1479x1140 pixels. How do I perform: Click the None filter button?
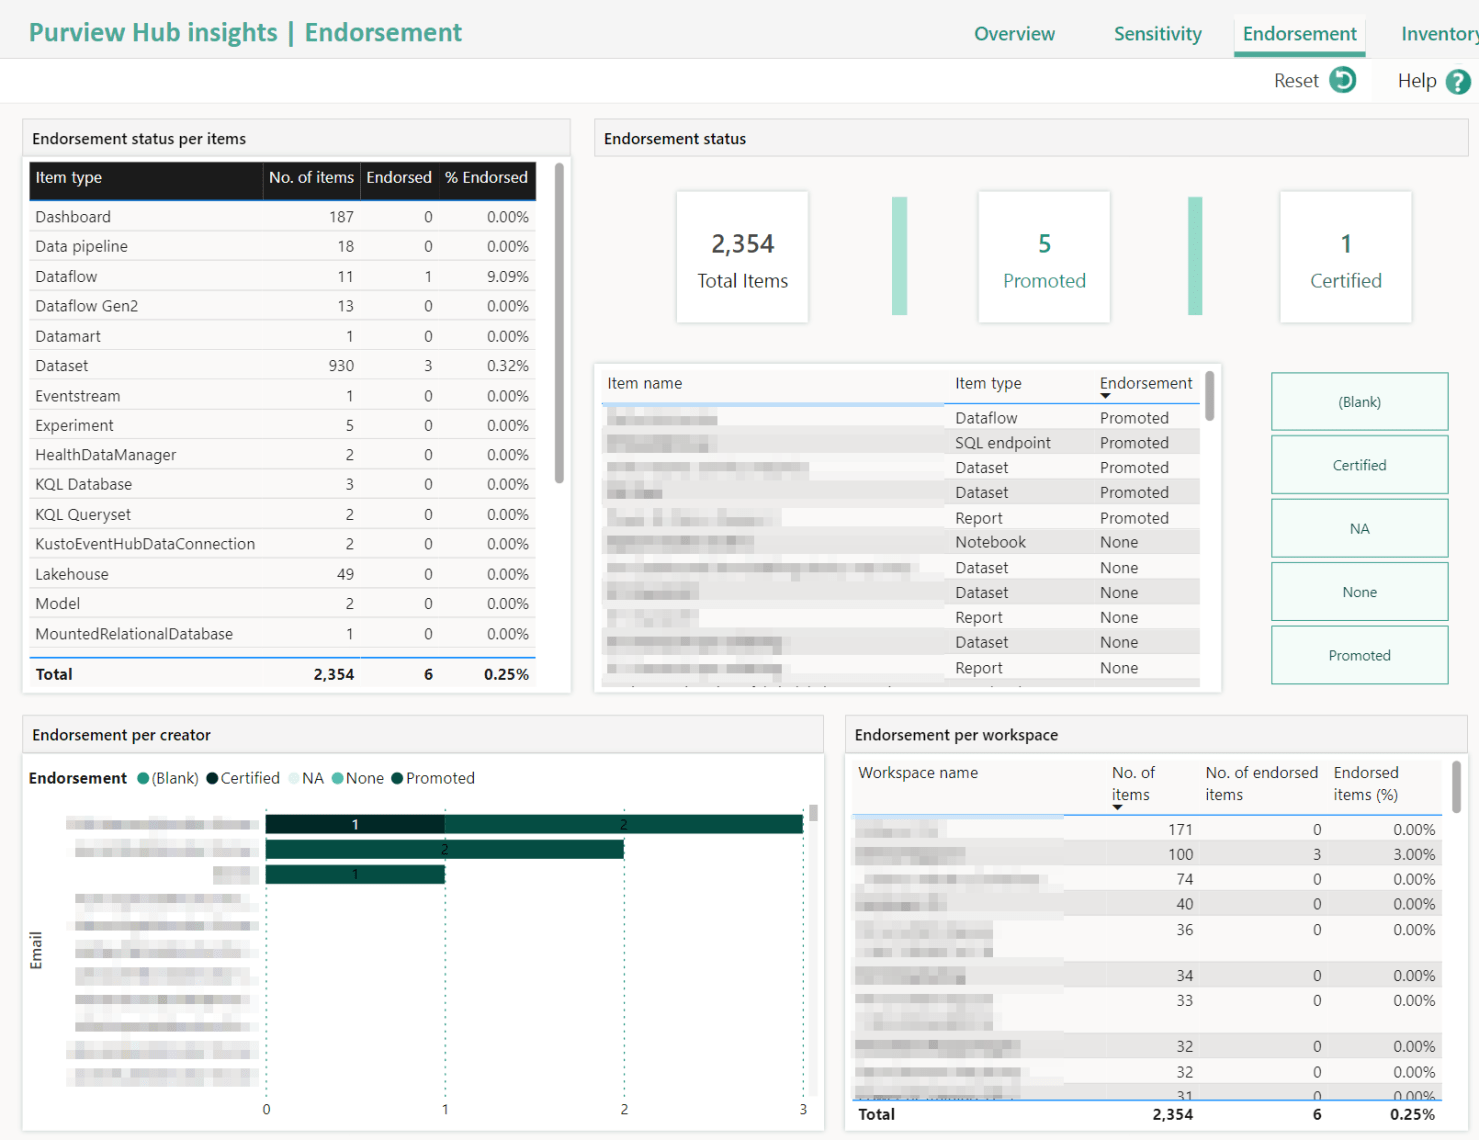tap(1359, 591)
